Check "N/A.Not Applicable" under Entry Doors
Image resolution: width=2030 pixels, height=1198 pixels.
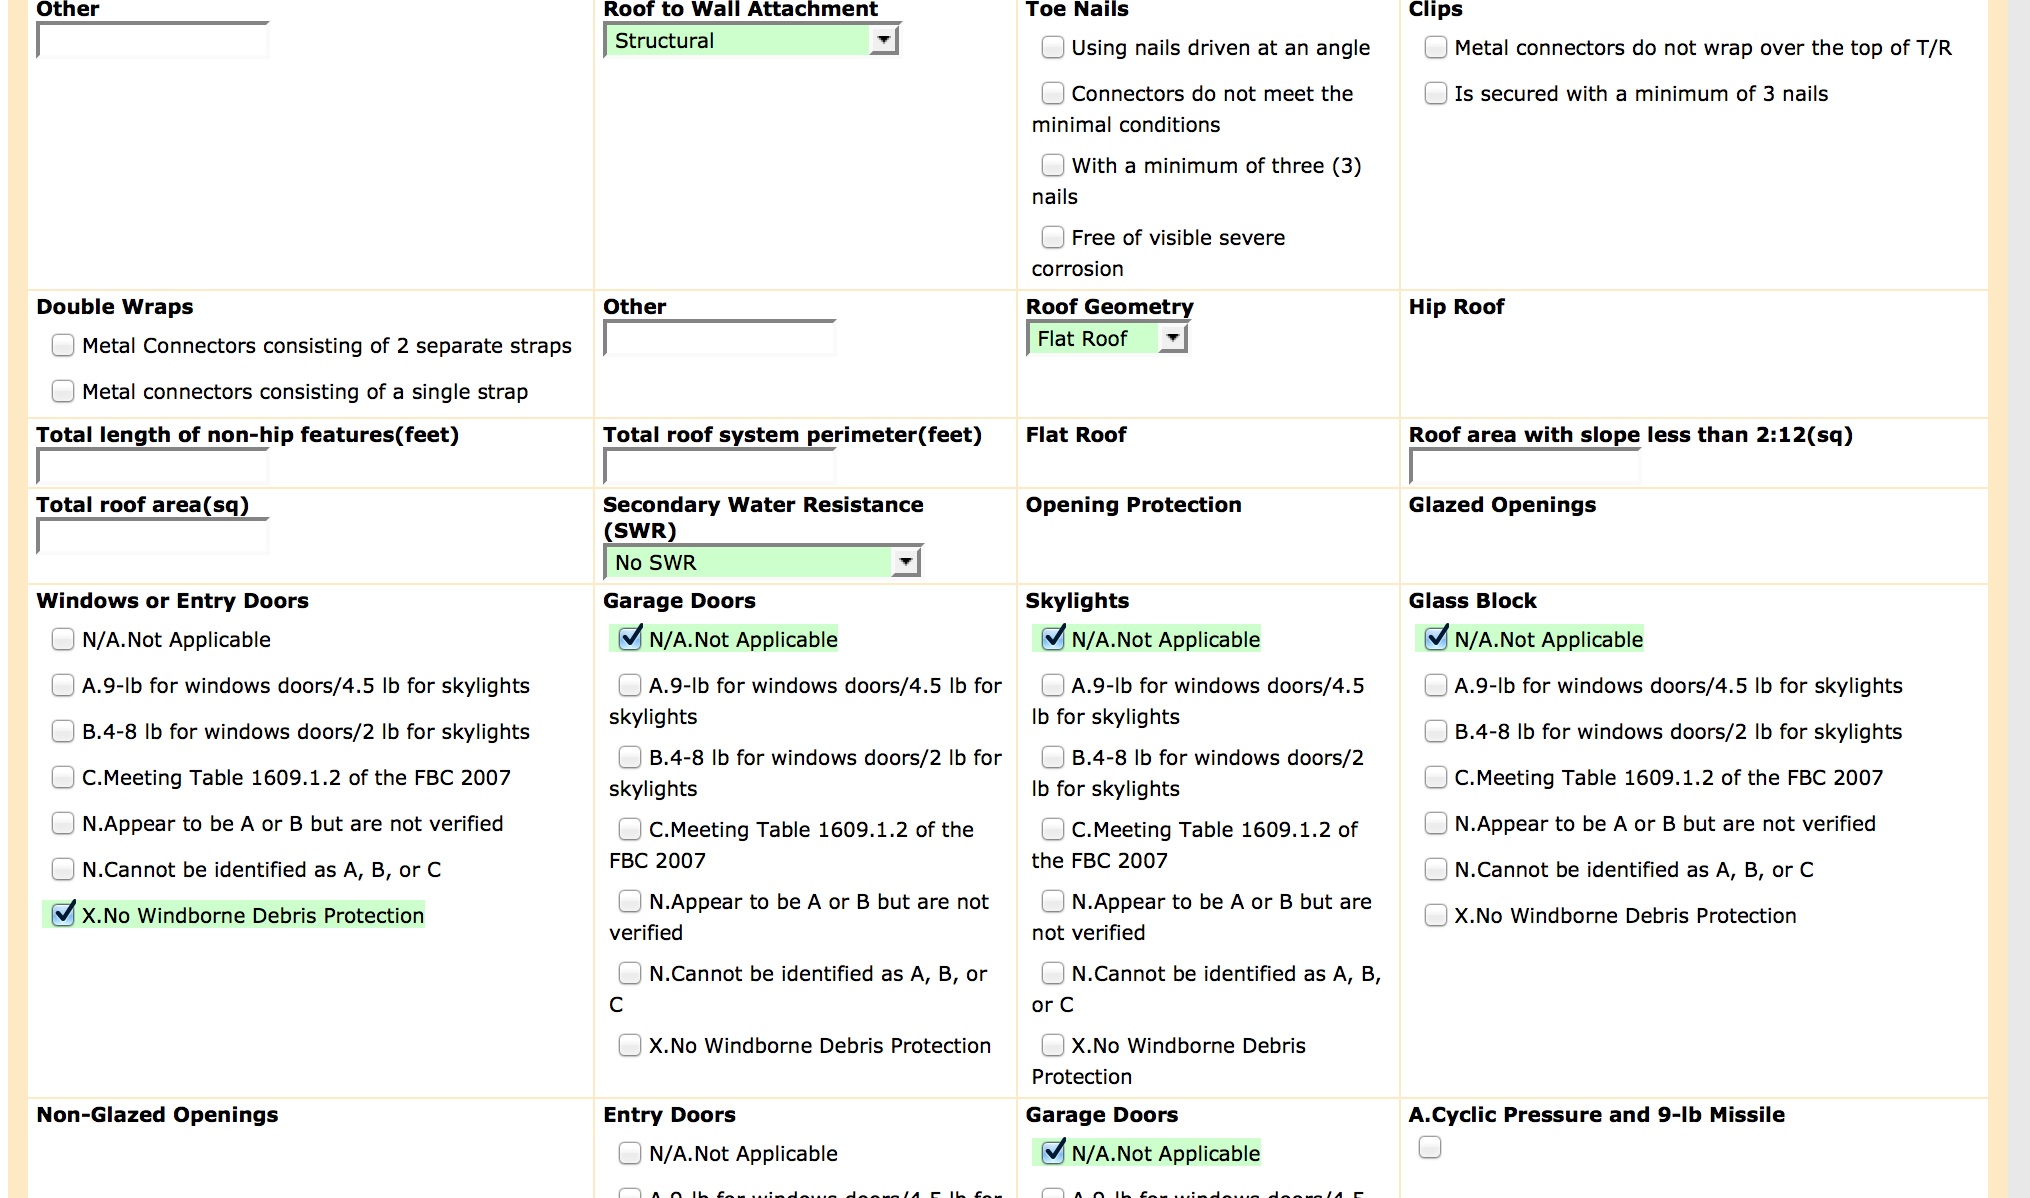pyautogui.click(x=630, y=1152)
